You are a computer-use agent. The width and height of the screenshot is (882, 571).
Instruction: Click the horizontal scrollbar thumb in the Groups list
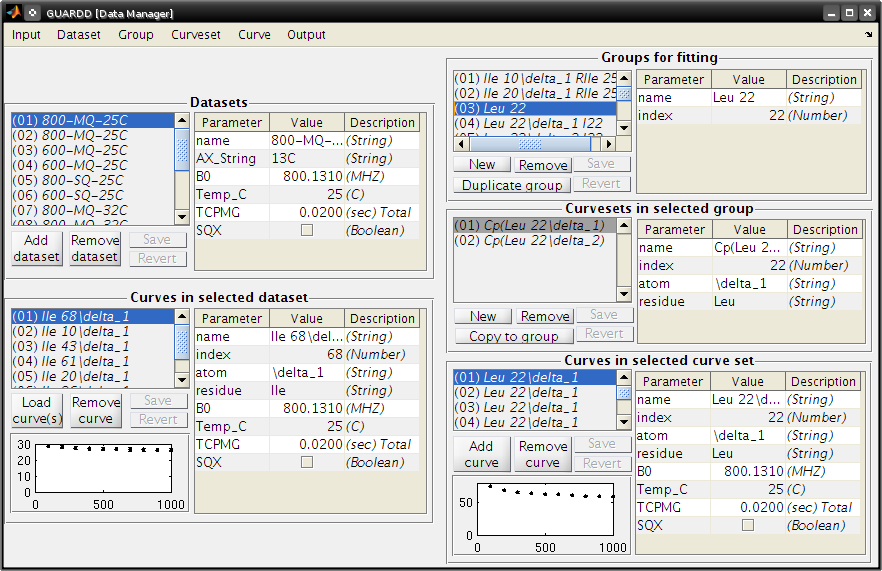tap(530, 143)
